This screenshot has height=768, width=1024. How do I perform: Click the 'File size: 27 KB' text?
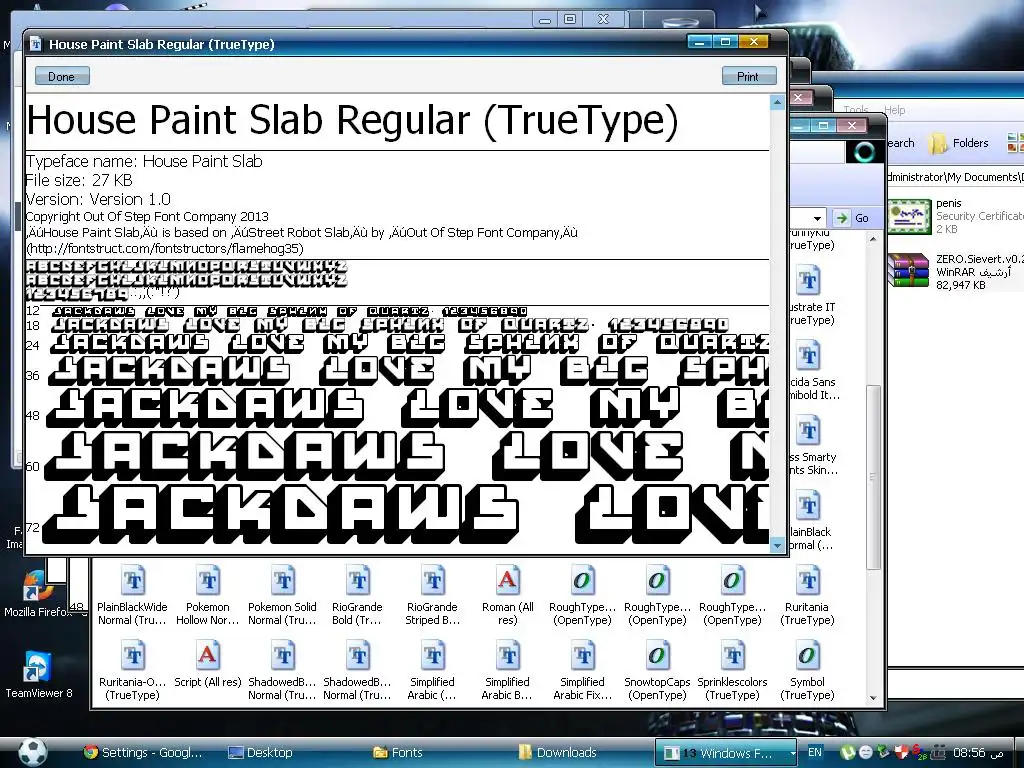coord(79,180)
